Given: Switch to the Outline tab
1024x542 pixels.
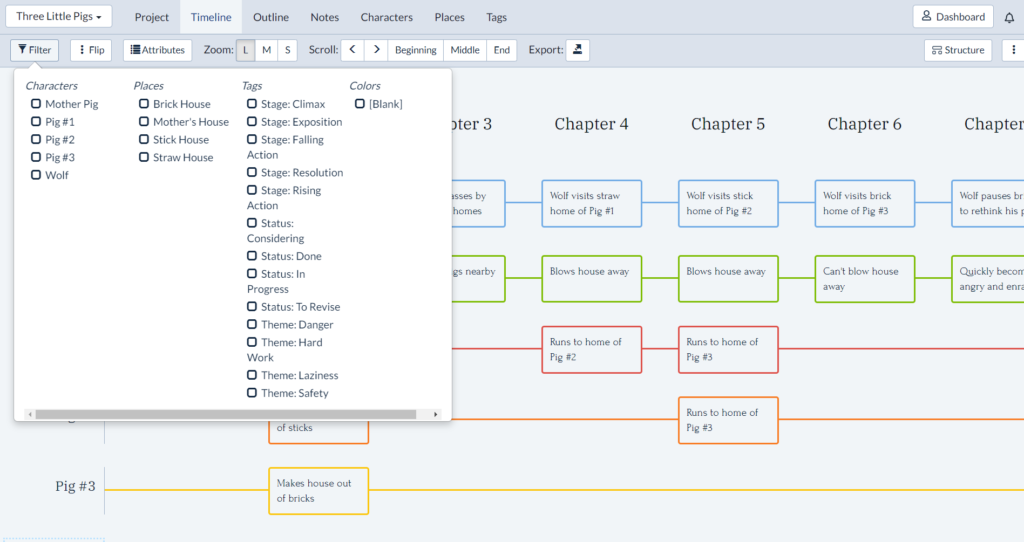Looking at the screenshot, I should 271,17.
